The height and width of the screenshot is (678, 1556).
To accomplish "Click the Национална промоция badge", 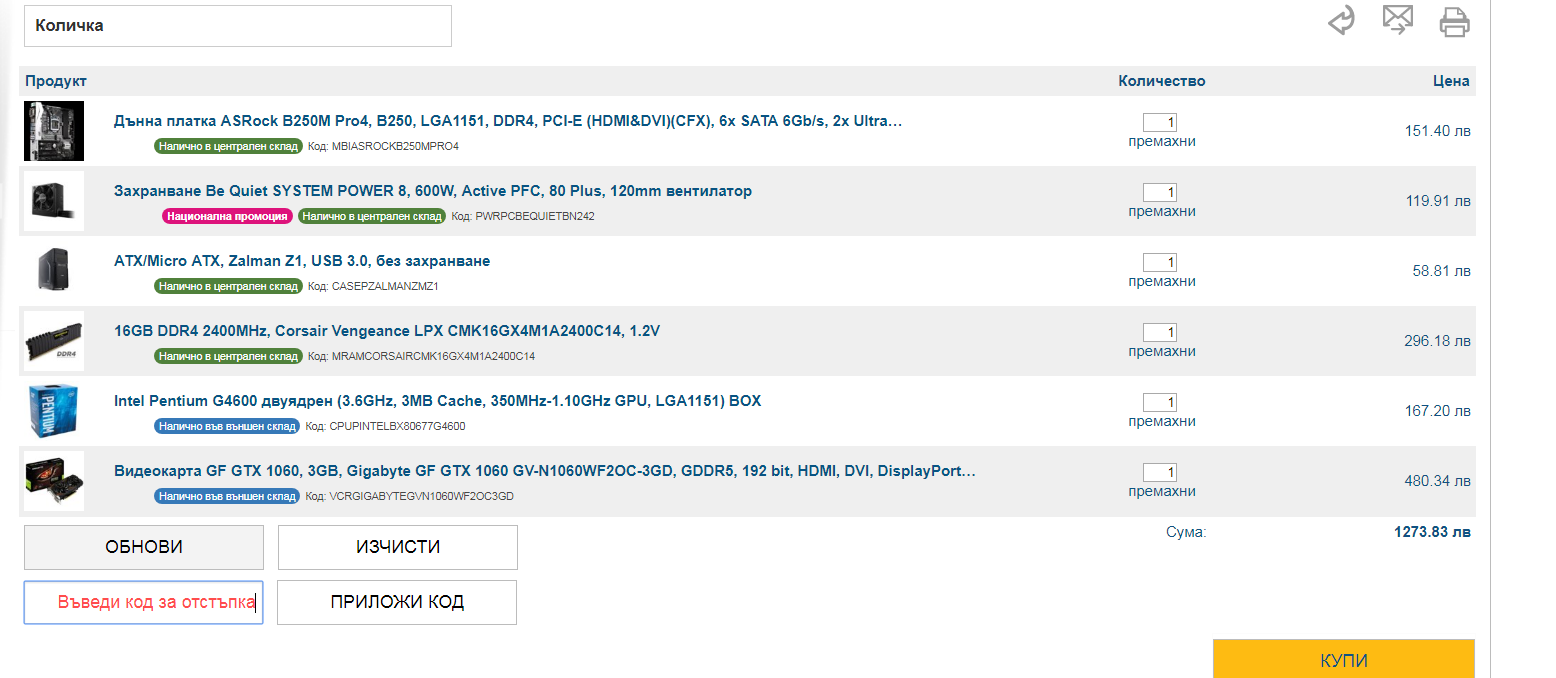I will [x=227, y=216].
